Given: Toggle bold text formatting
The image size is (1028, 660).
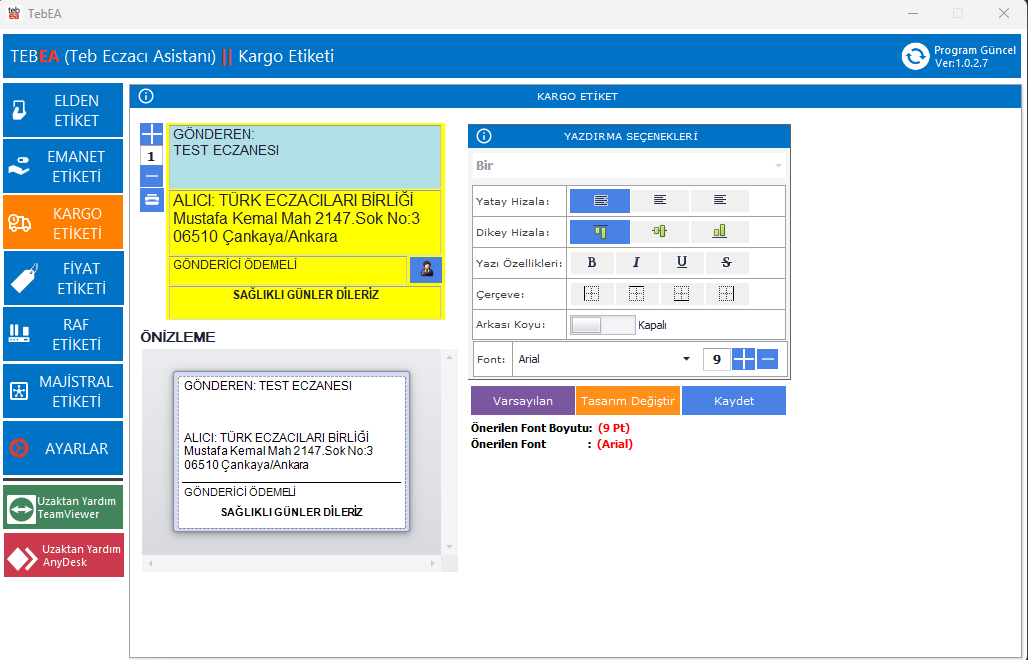Looking at the screenshot, I should [x=592, y=263].
